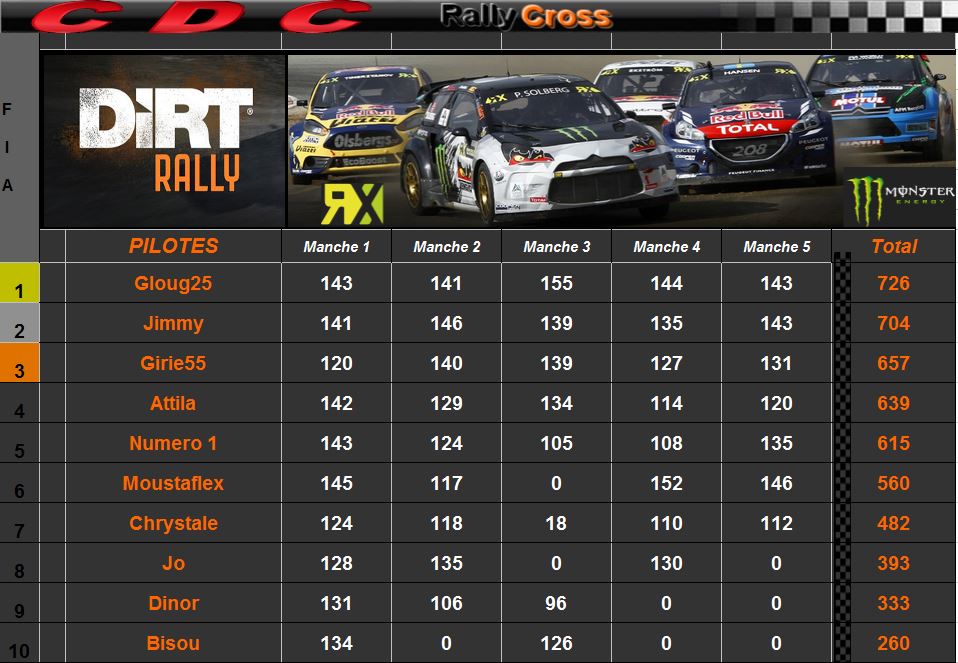Click Dinor's total of 333
Viewport: 958px width, 663px height.
coord(894,603)
